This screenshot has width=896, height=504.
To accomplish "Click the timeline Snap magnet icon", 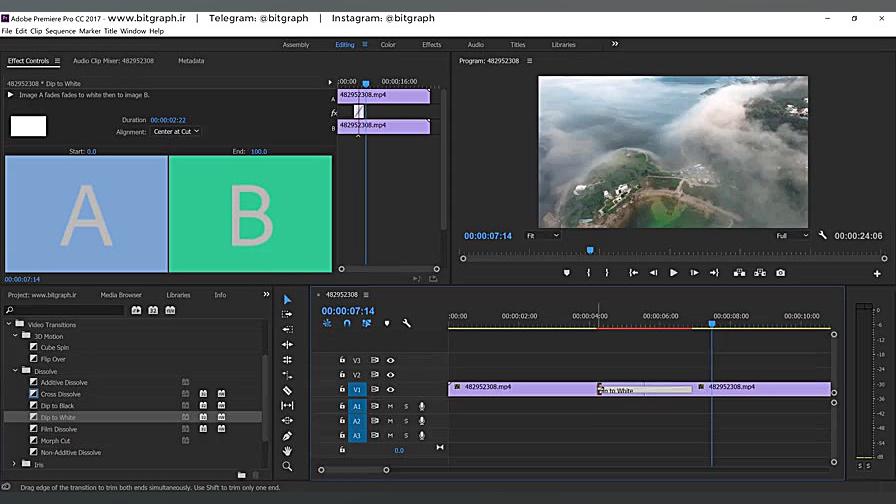I will point(346,323).
